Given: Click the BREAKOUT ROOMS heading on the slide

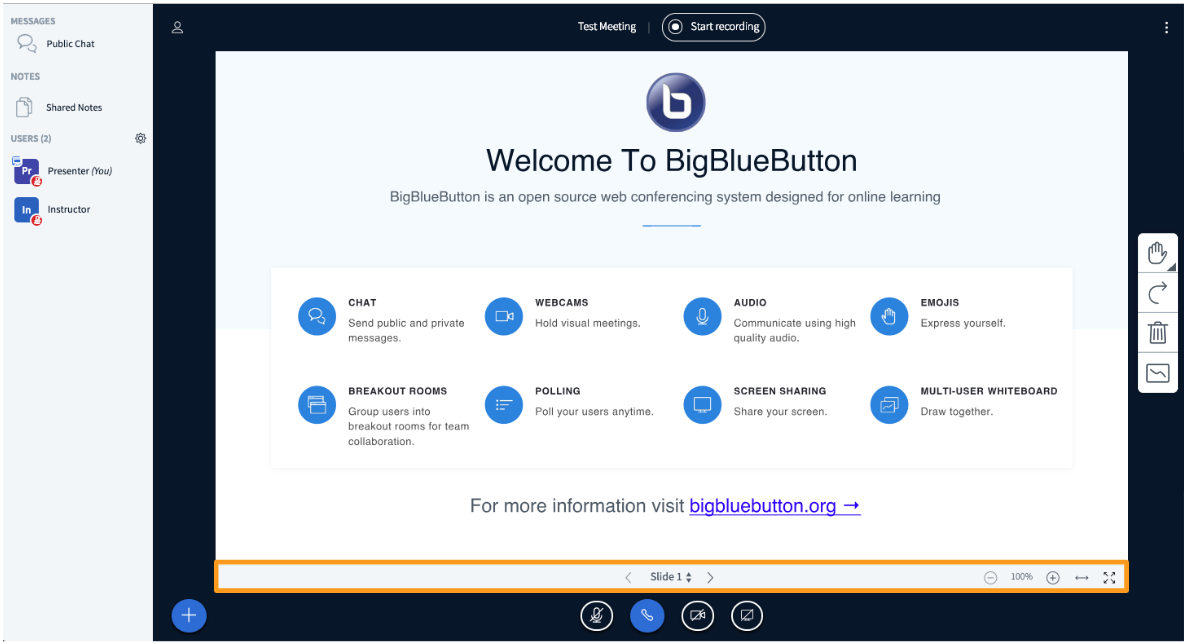Looking at the screenshot, I should pyautogui.click(x=398, y=391).
